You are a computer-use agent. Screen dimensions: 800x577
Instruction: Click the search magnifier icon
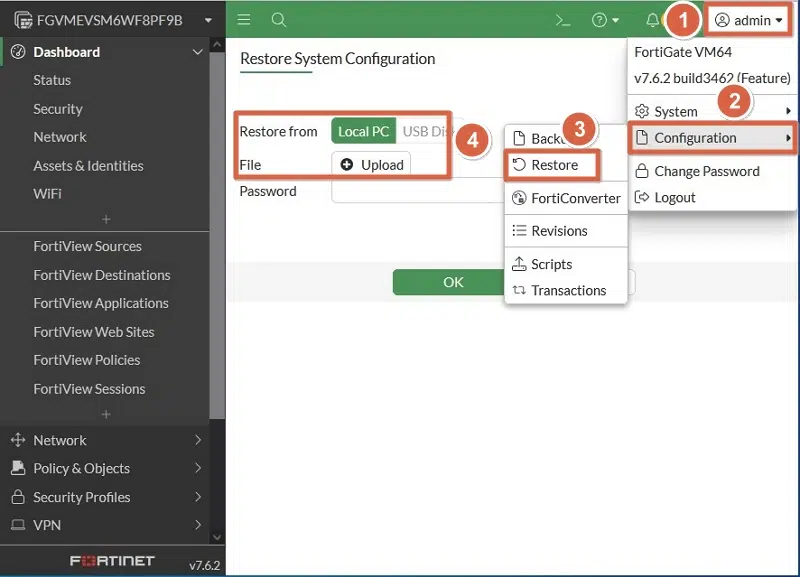click(x=279, y=20)
